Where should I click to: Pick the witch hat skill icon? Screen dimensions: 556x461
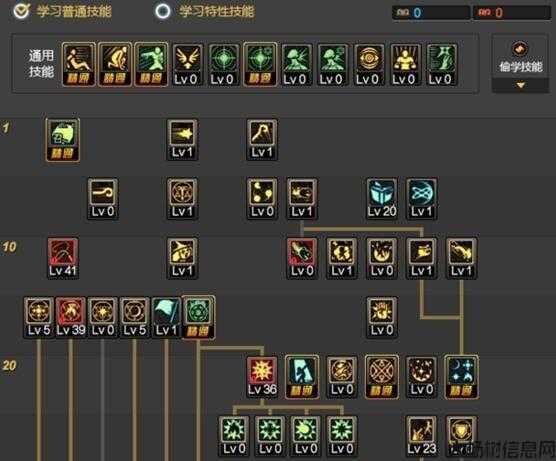[182, 258]
